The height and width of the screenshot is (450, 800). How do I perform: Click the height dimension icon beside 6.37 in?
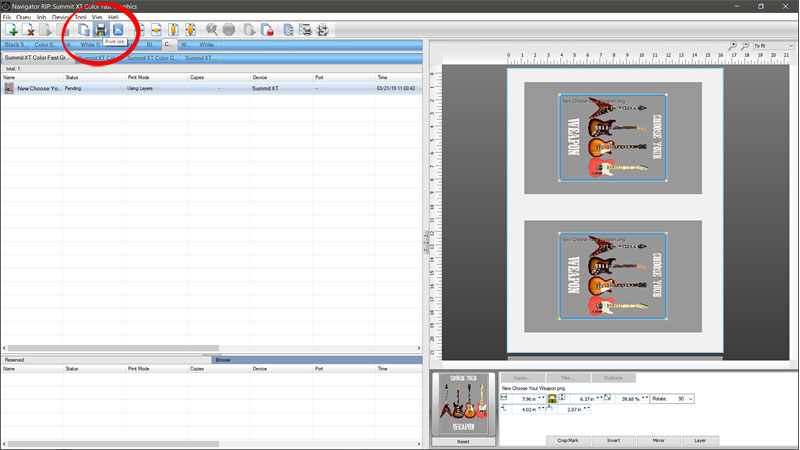(x=562, y=397)
